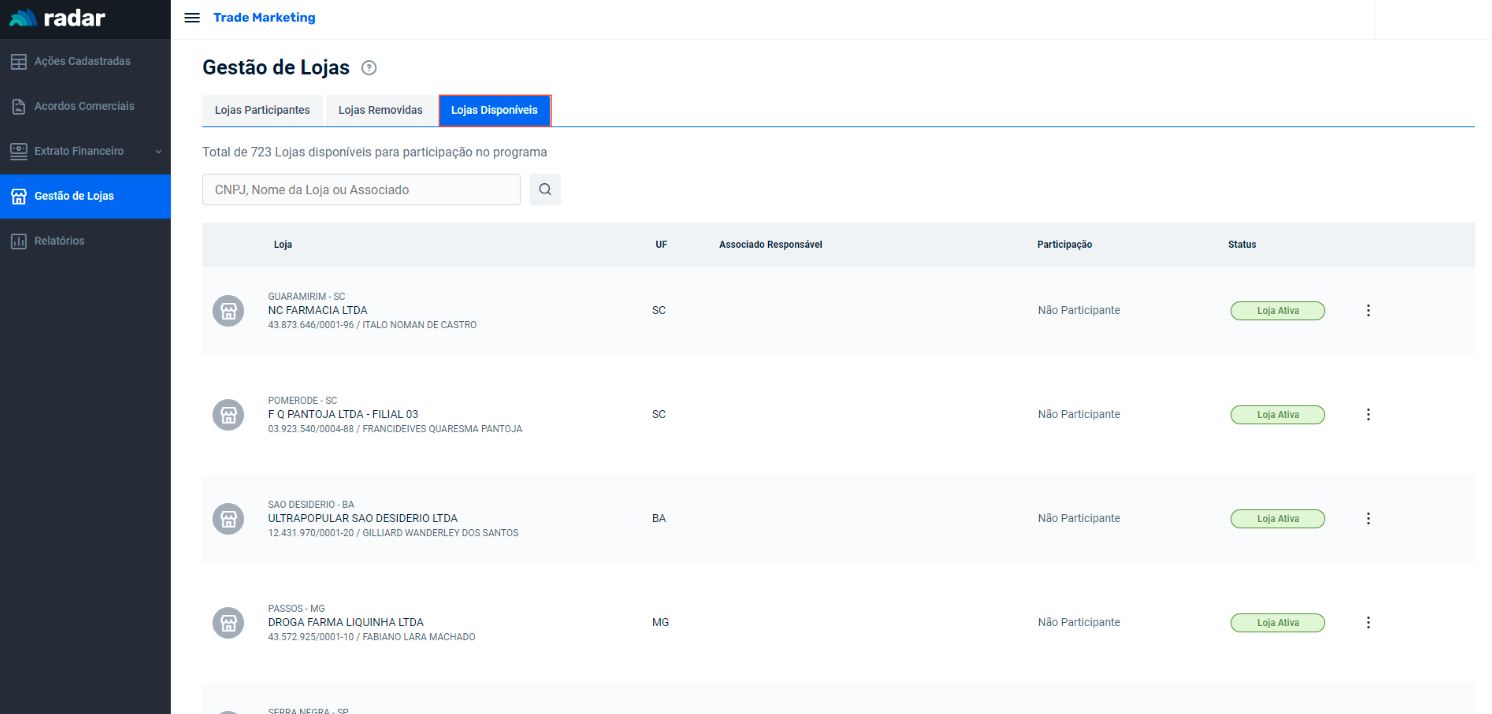This screenshot has height=714, width=1492.
Task: Click the NC FARMACIA LTDA store icon
Action: [228, 311]
